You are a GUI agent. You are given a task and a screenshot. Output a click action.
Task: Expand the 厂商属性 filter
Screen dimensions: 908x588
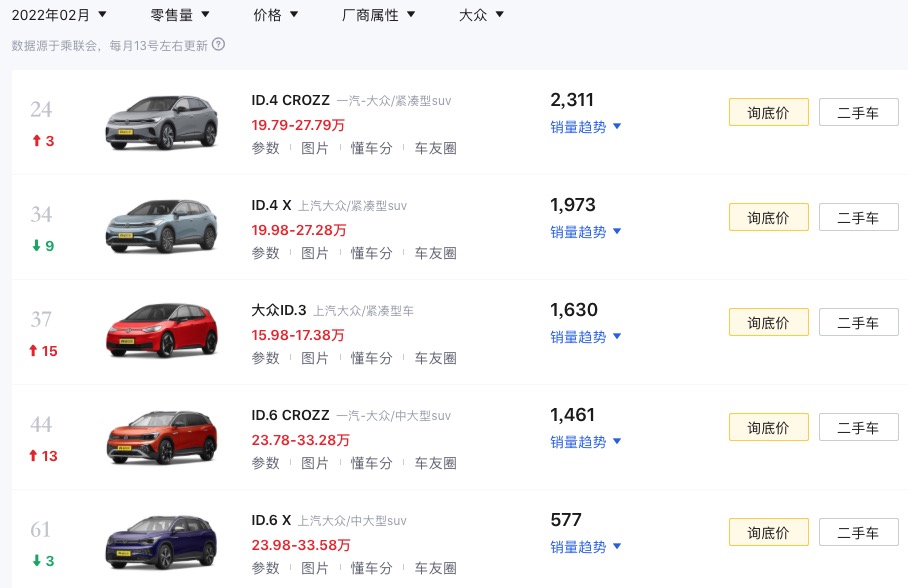click(x=378, y=15)
